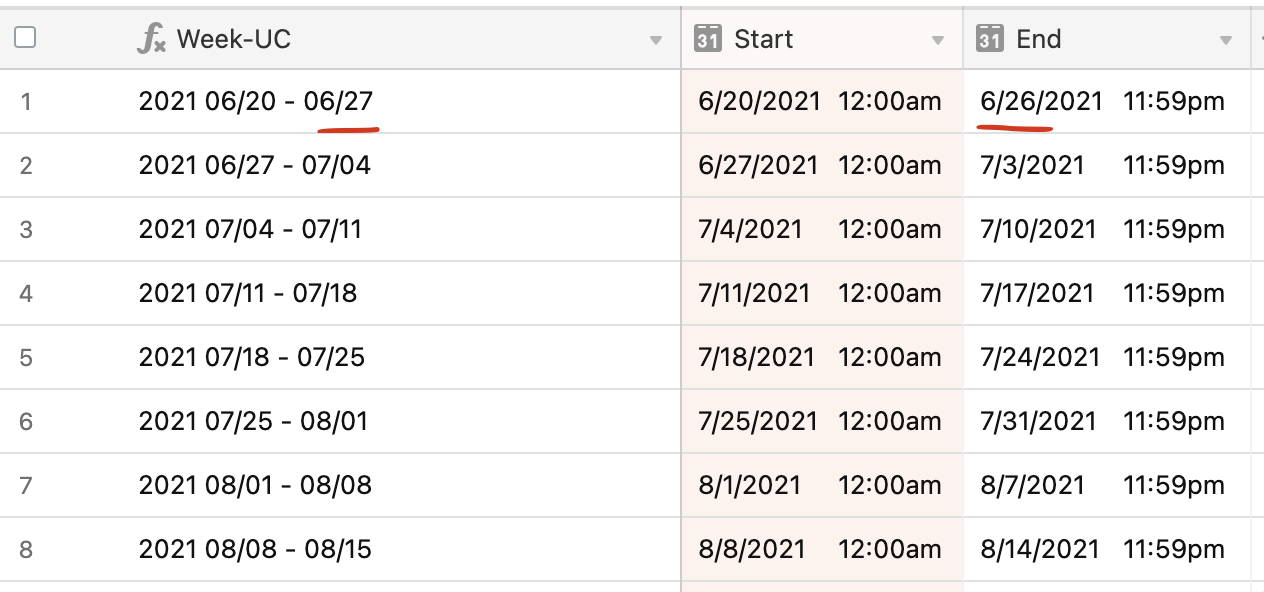Tick the select-all checkbox in header

pos(25,38)
